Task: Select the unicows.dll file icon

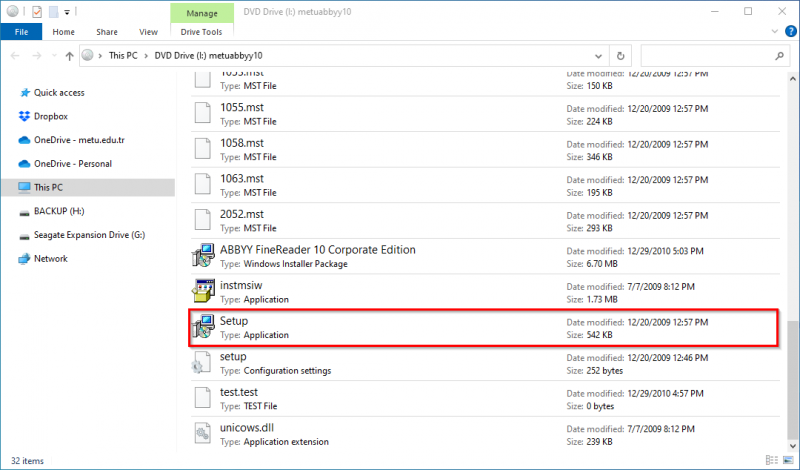Action: (x=203, y=433)
